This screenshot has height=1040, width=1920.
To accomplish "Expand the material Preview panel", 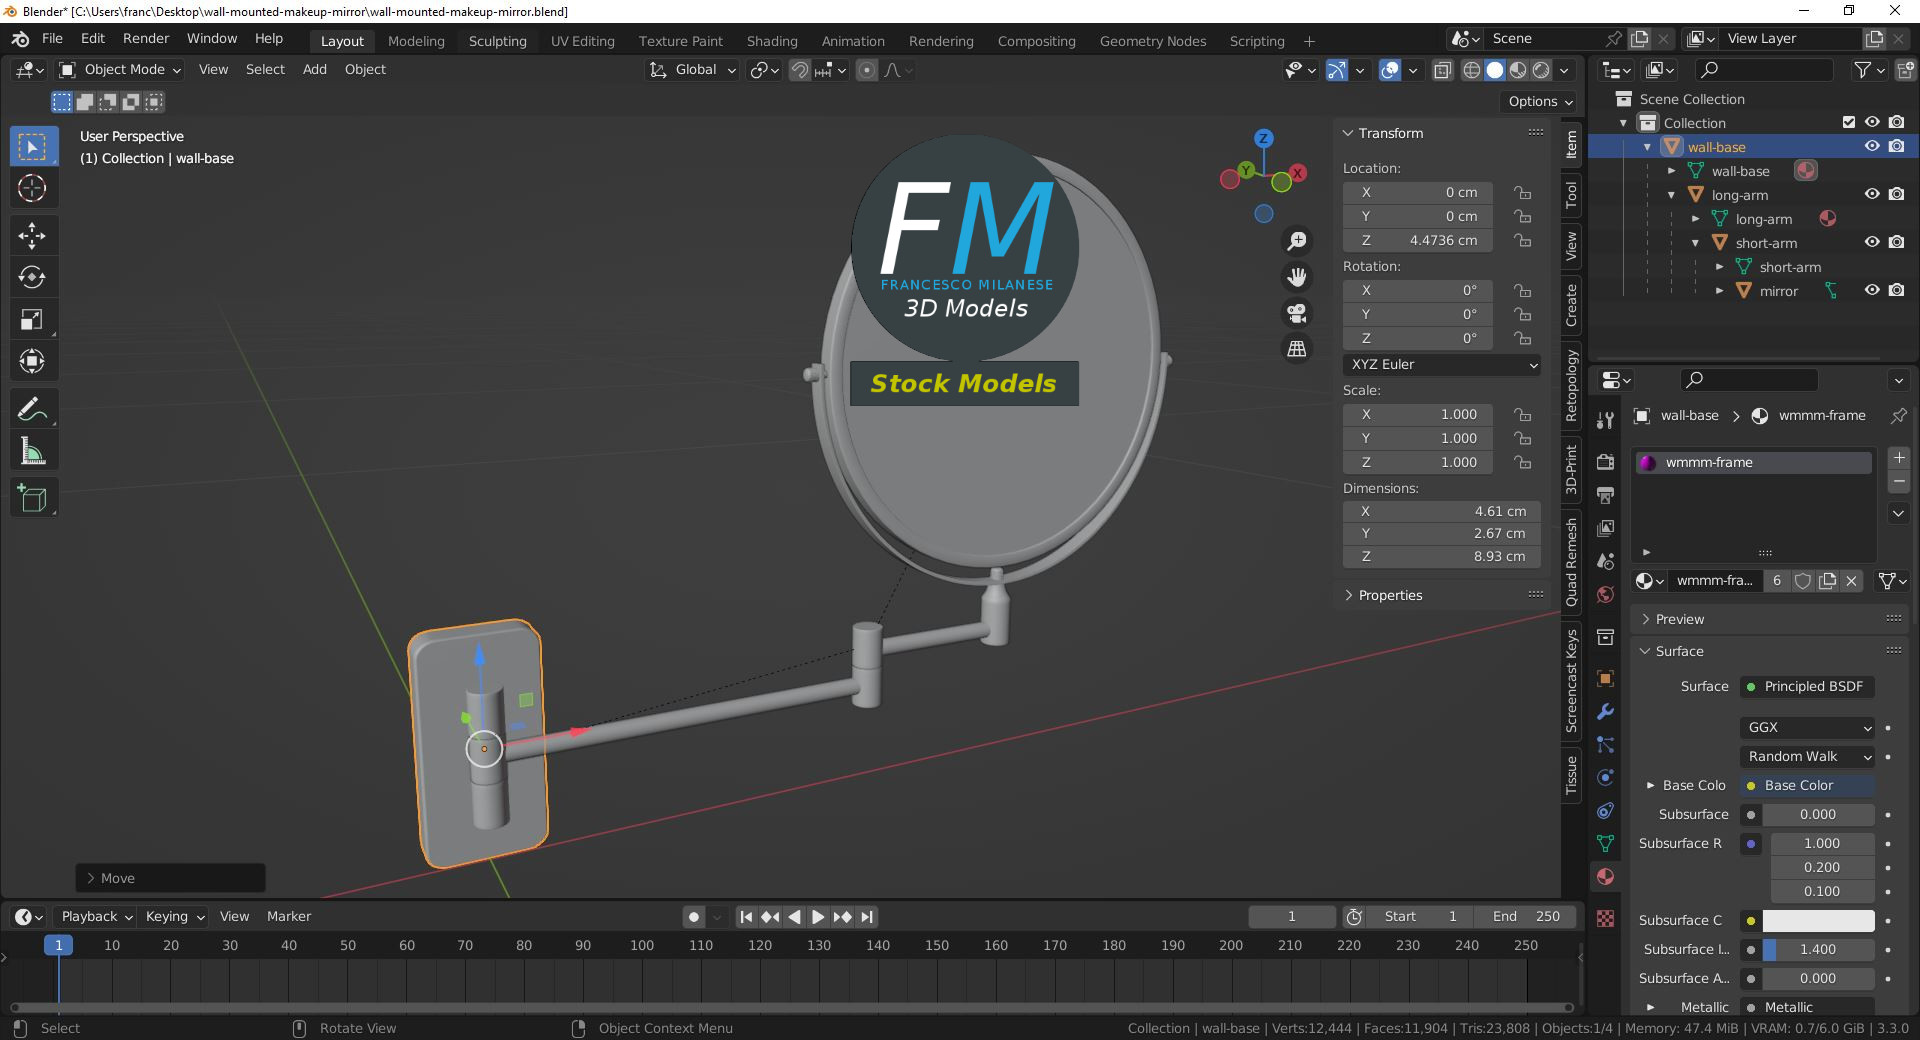I will click(1679, 620).
